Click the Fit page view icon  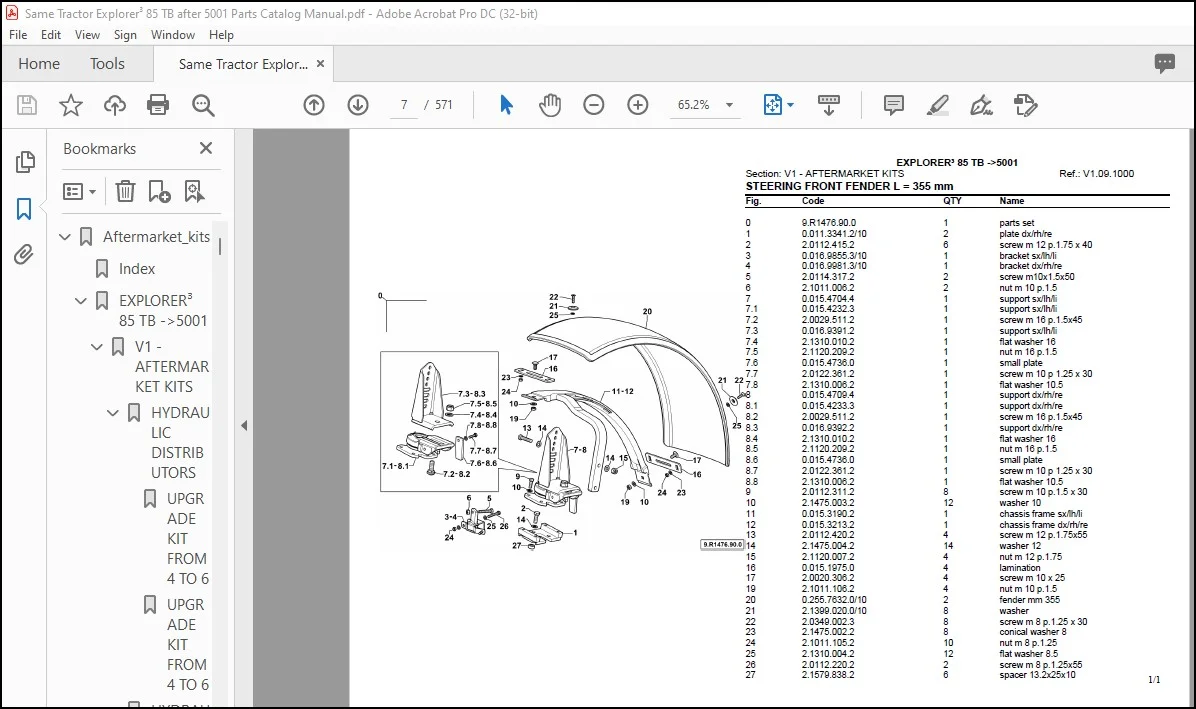coord(773,105)
